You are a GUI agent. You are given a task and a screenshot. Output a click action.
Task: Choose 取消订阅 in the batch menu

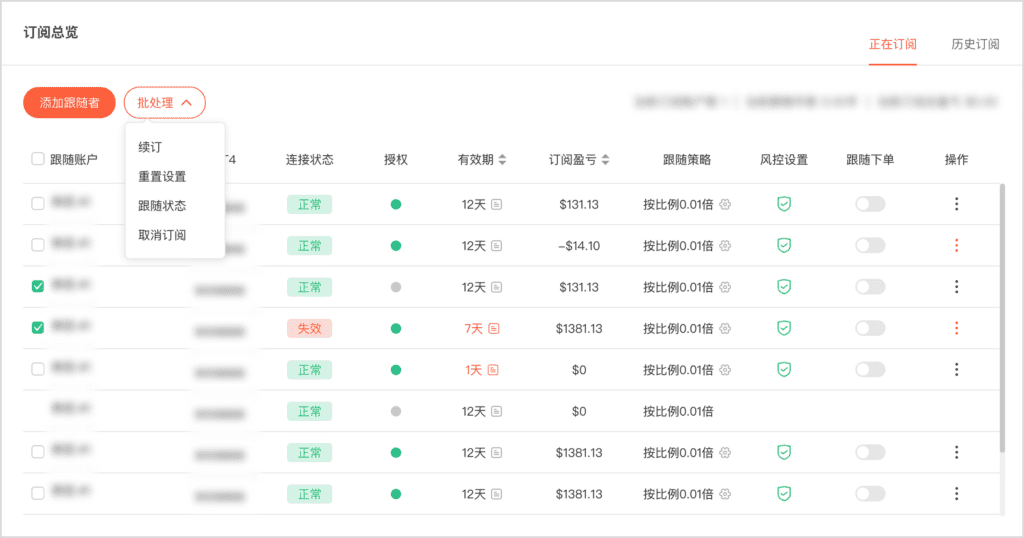(x=162, y=235)
